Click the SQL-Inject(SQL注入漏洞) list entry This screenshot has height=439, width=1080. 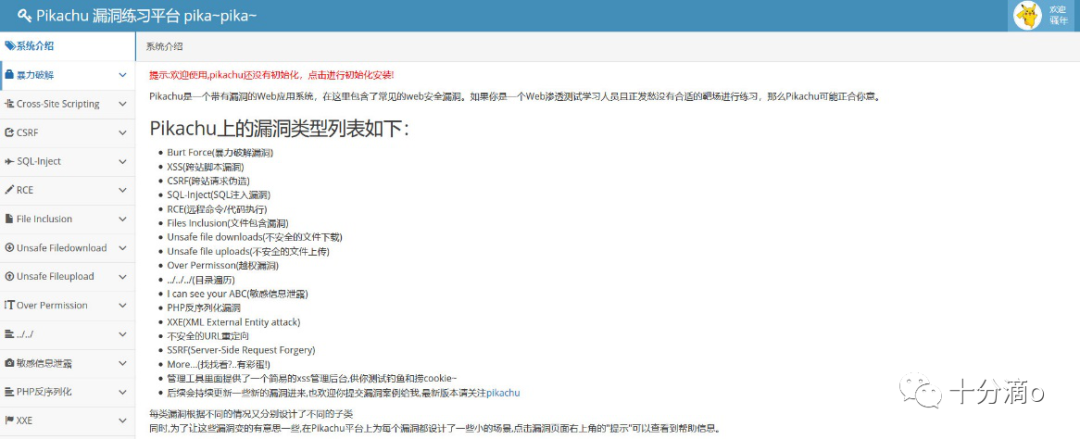click(219, 195)
